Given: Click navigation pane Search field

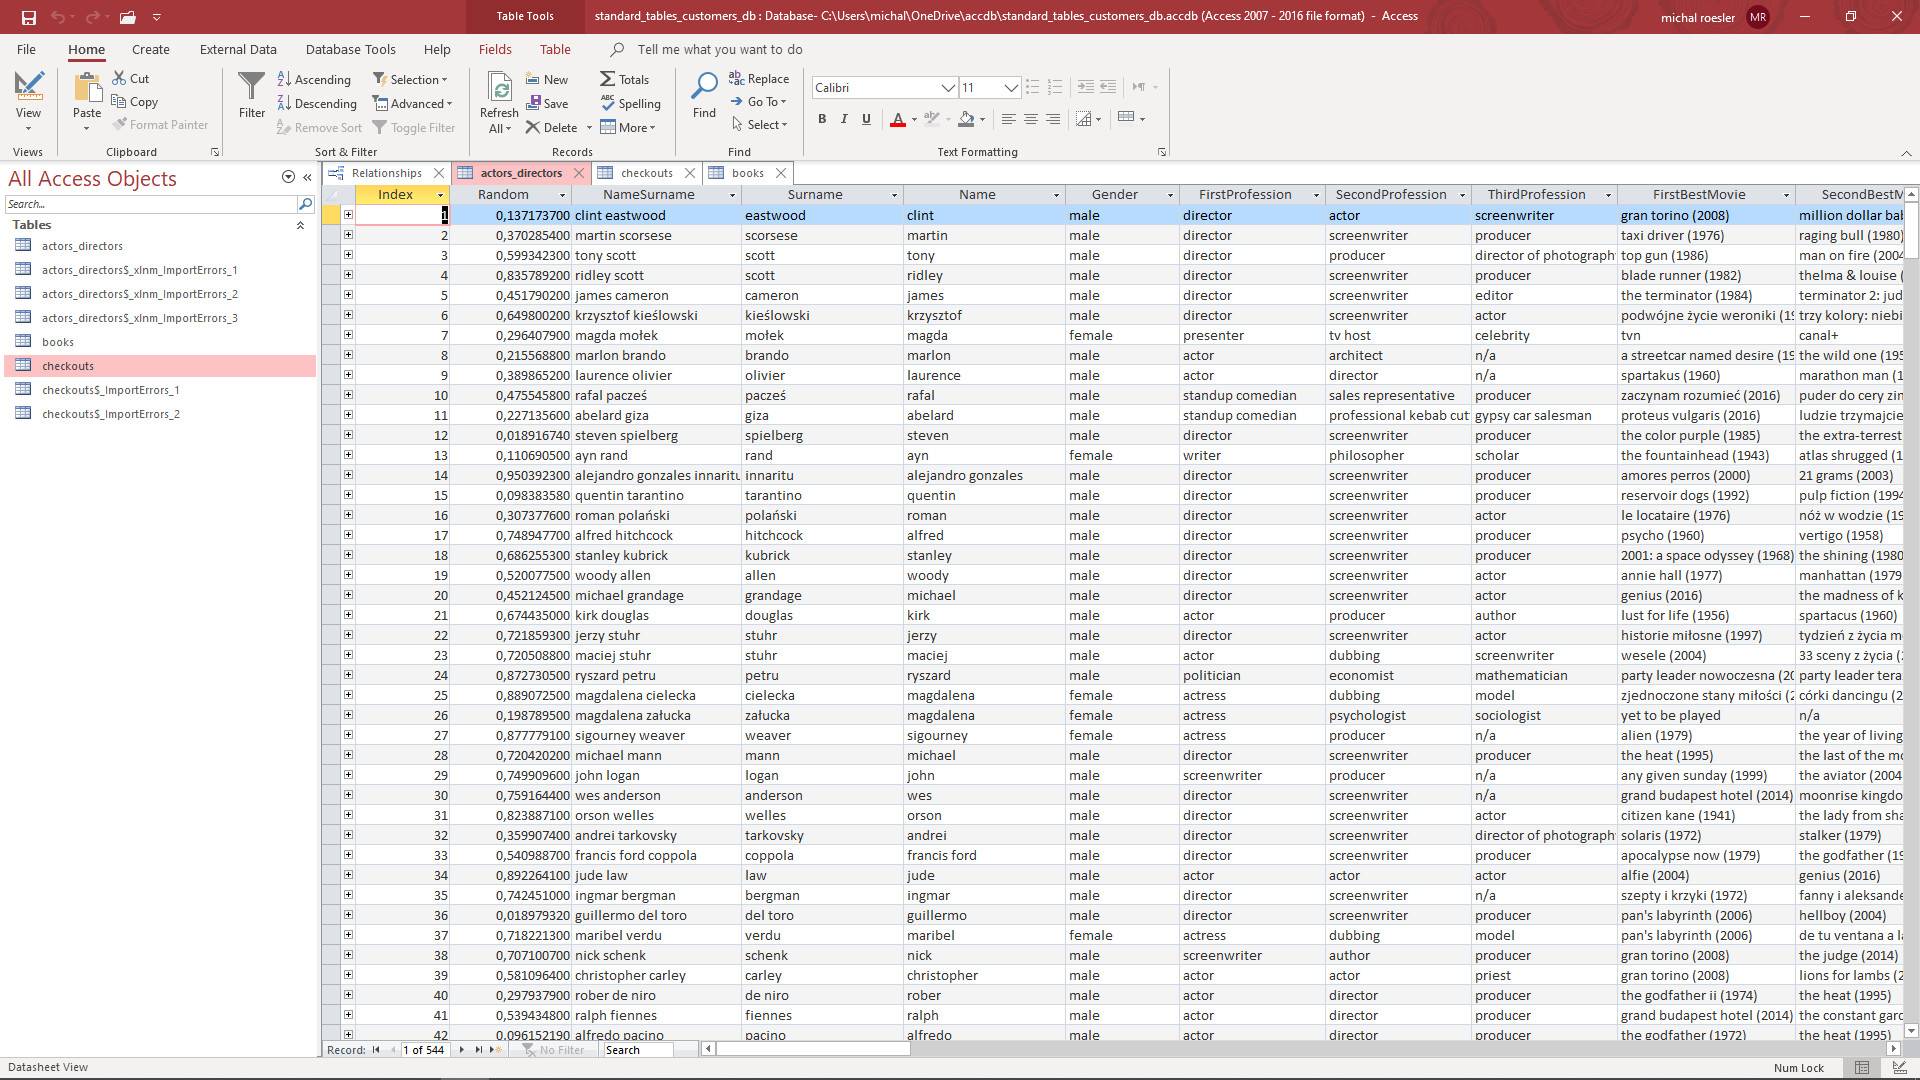Looking at the screenshot, I should pyautogui.click(x=150, y=204).
